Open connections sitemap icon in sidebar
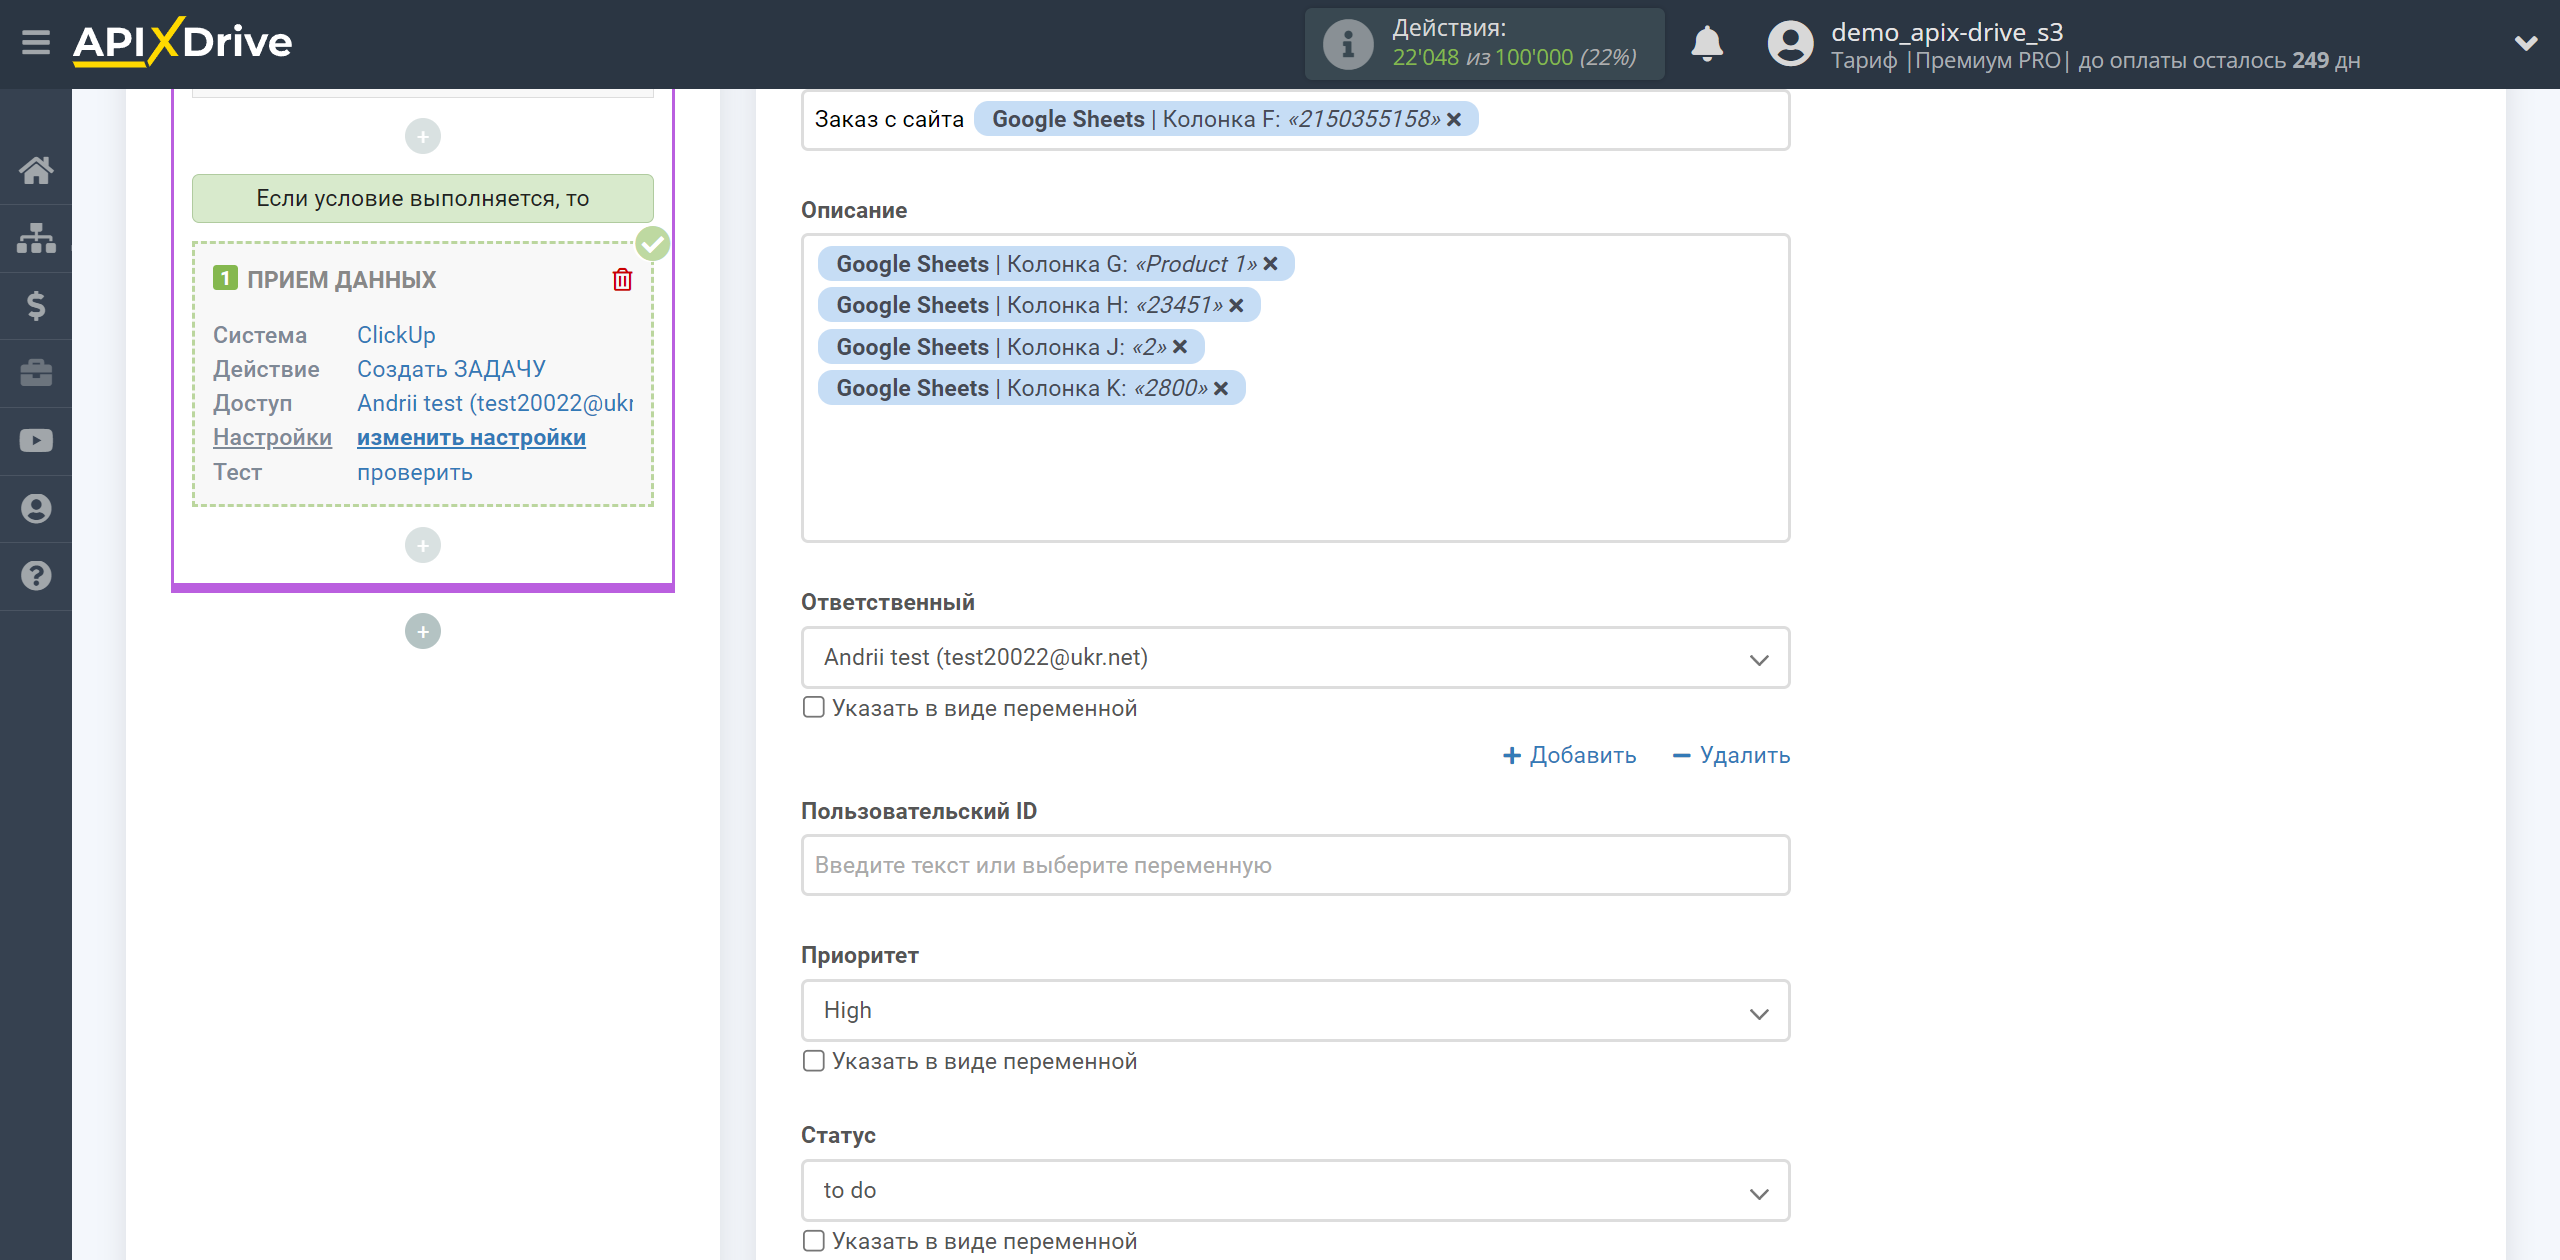2560x1260 pixels. (36, 238)
